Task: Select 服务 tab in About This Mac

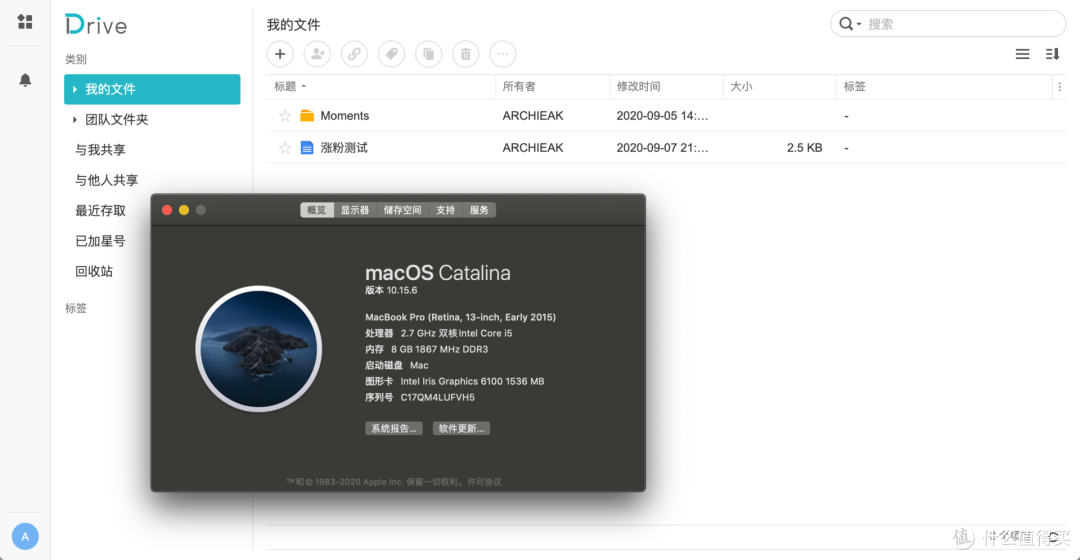Action: (x=479, y=210)
